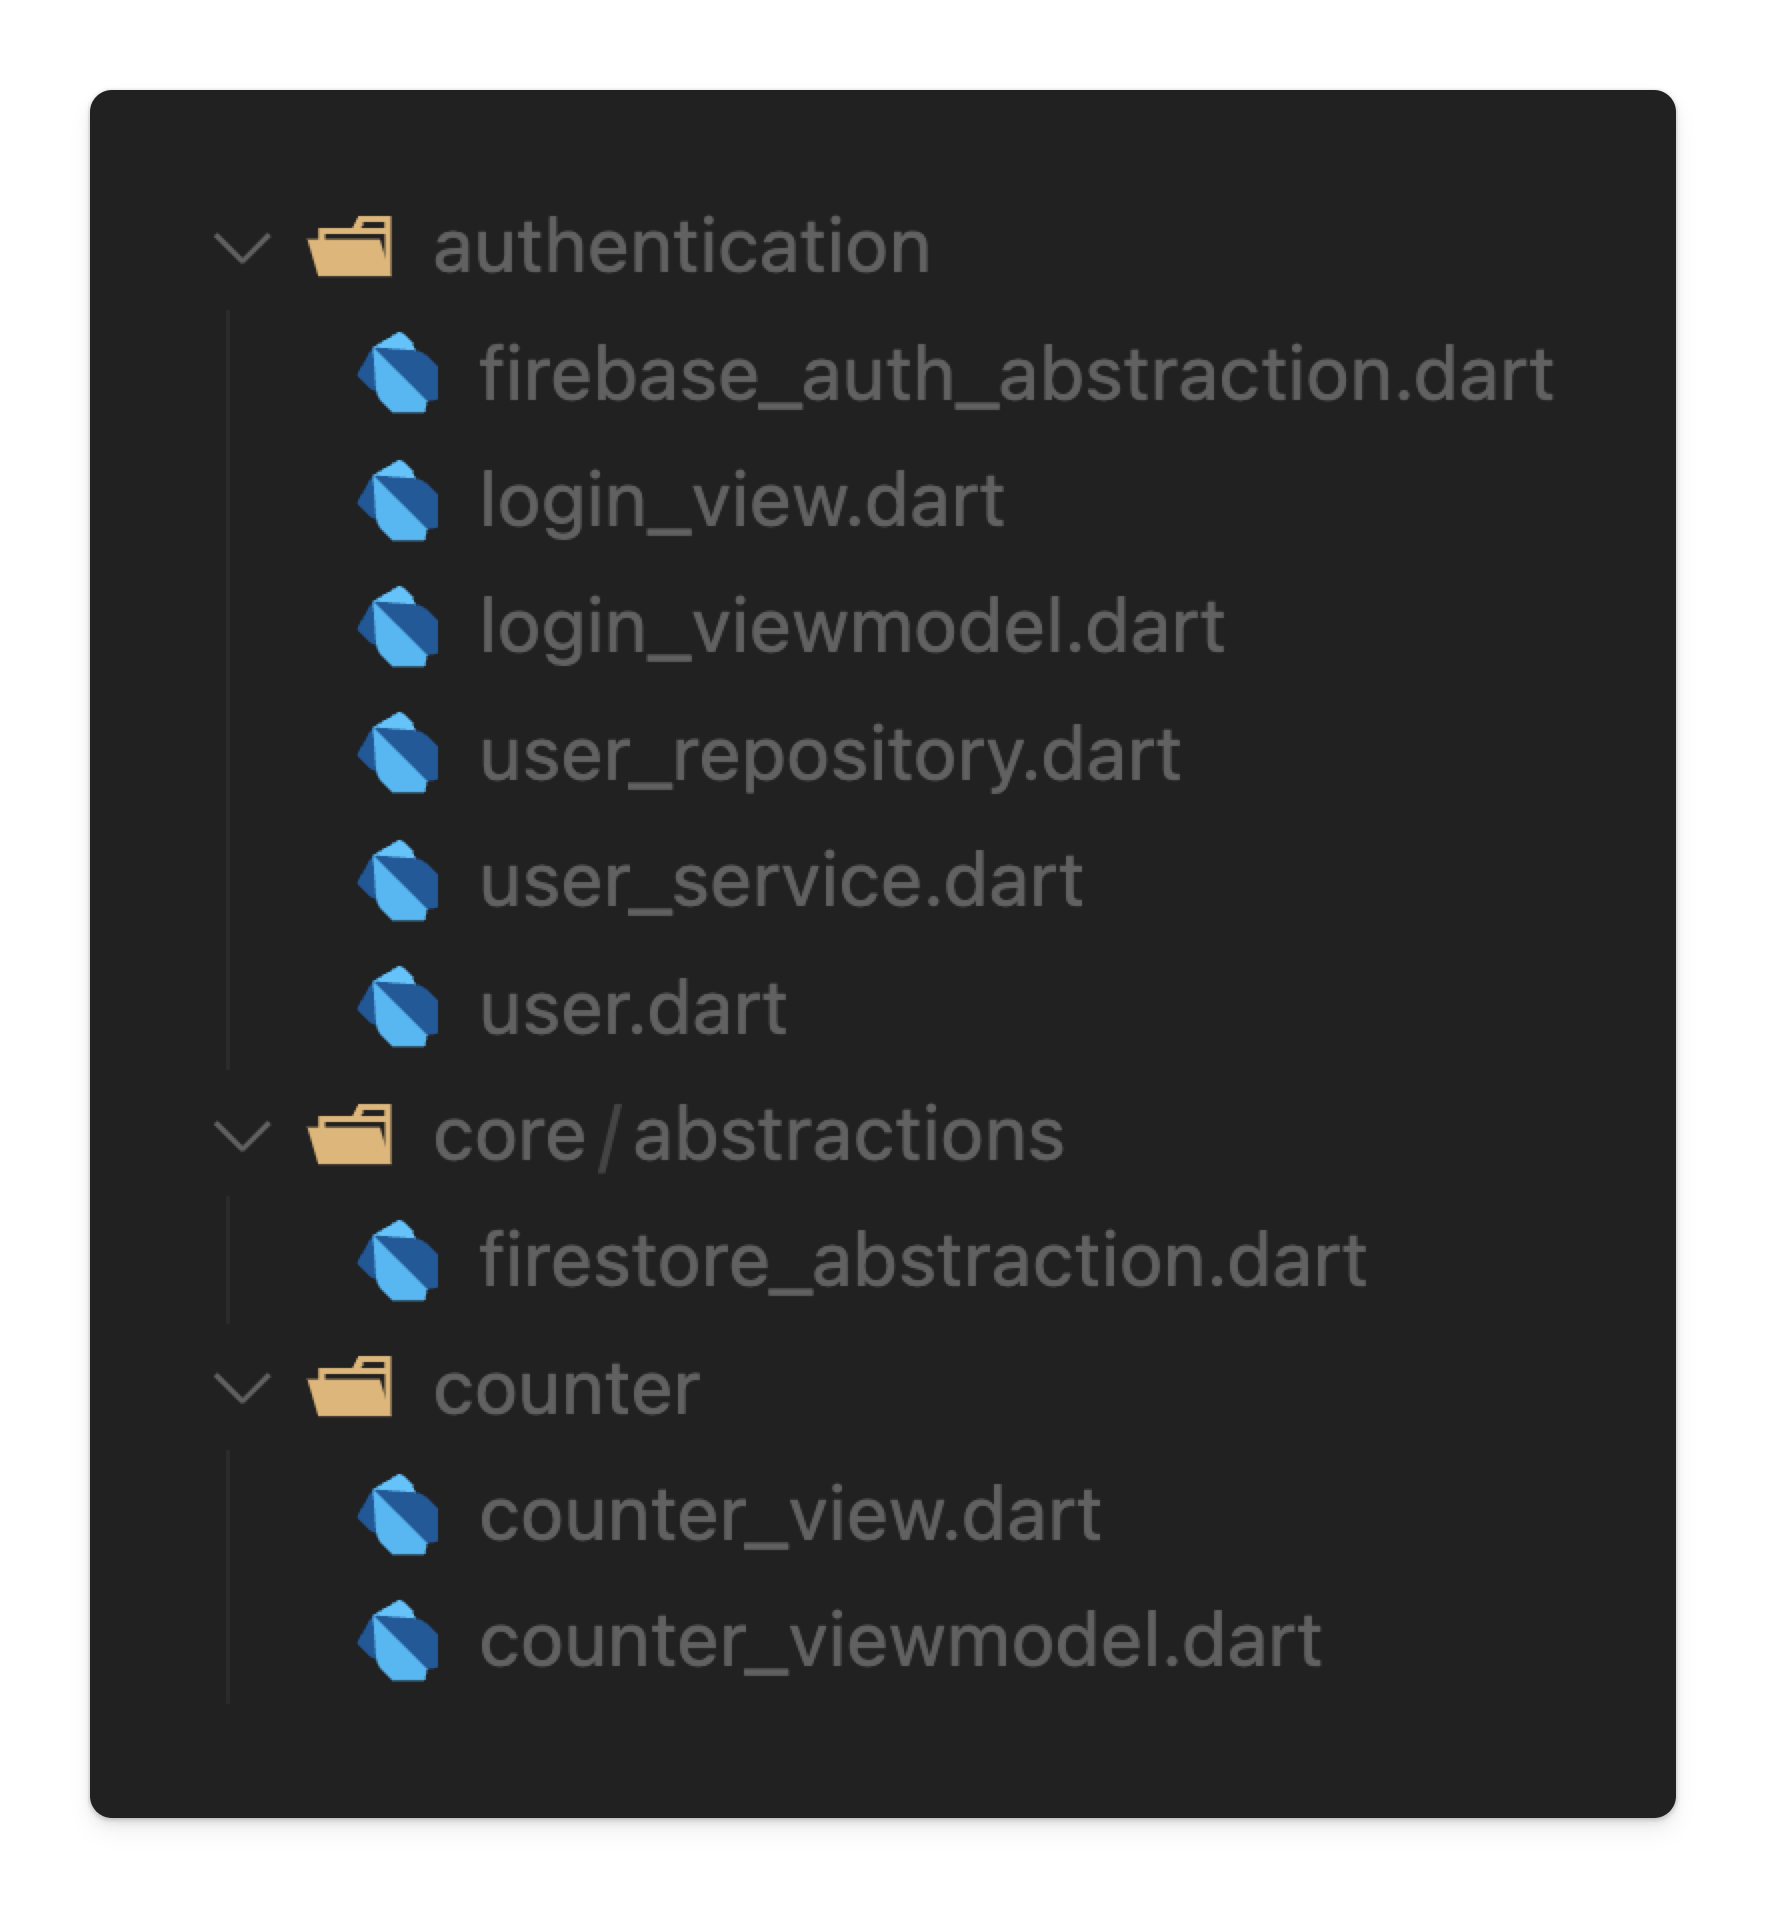The width and height of the screenshot is (1766, 1908).
Task: Click the Dart icon beside login_viewmodel.dart
Action: (x=398, y=627)
